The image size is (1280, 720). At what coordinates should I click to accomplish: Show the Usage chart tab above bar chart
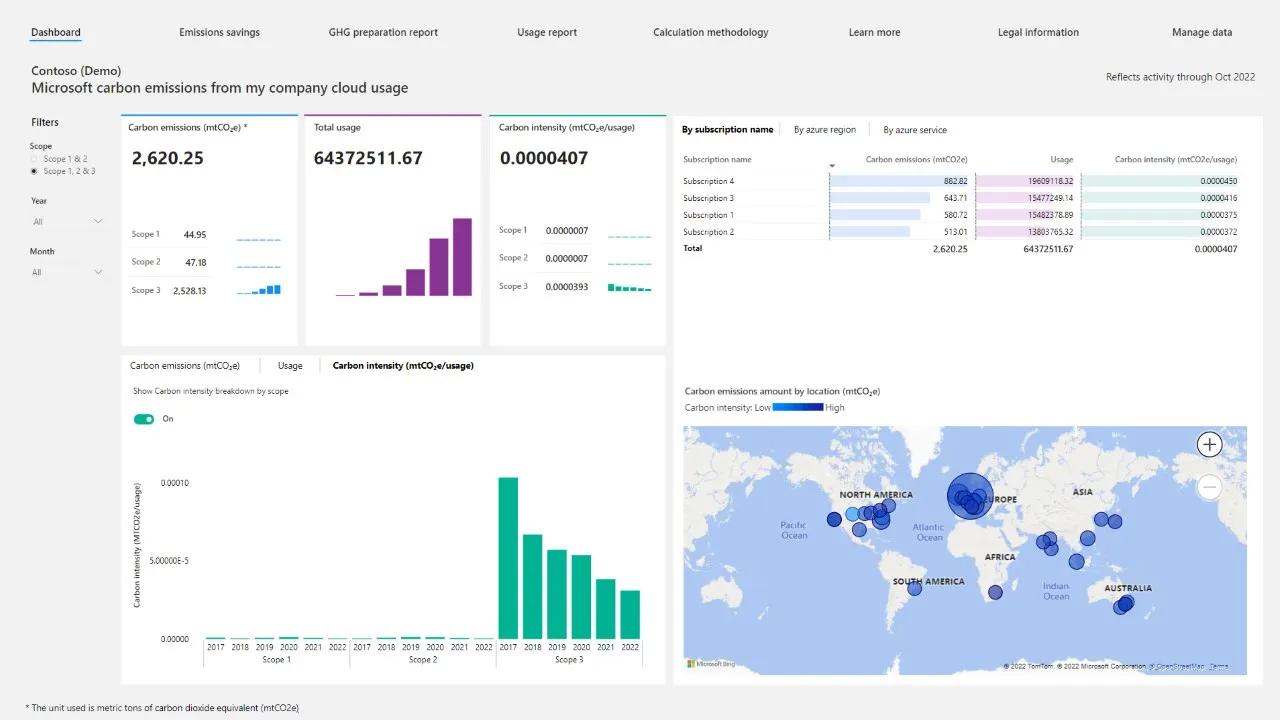pos(290,366)
